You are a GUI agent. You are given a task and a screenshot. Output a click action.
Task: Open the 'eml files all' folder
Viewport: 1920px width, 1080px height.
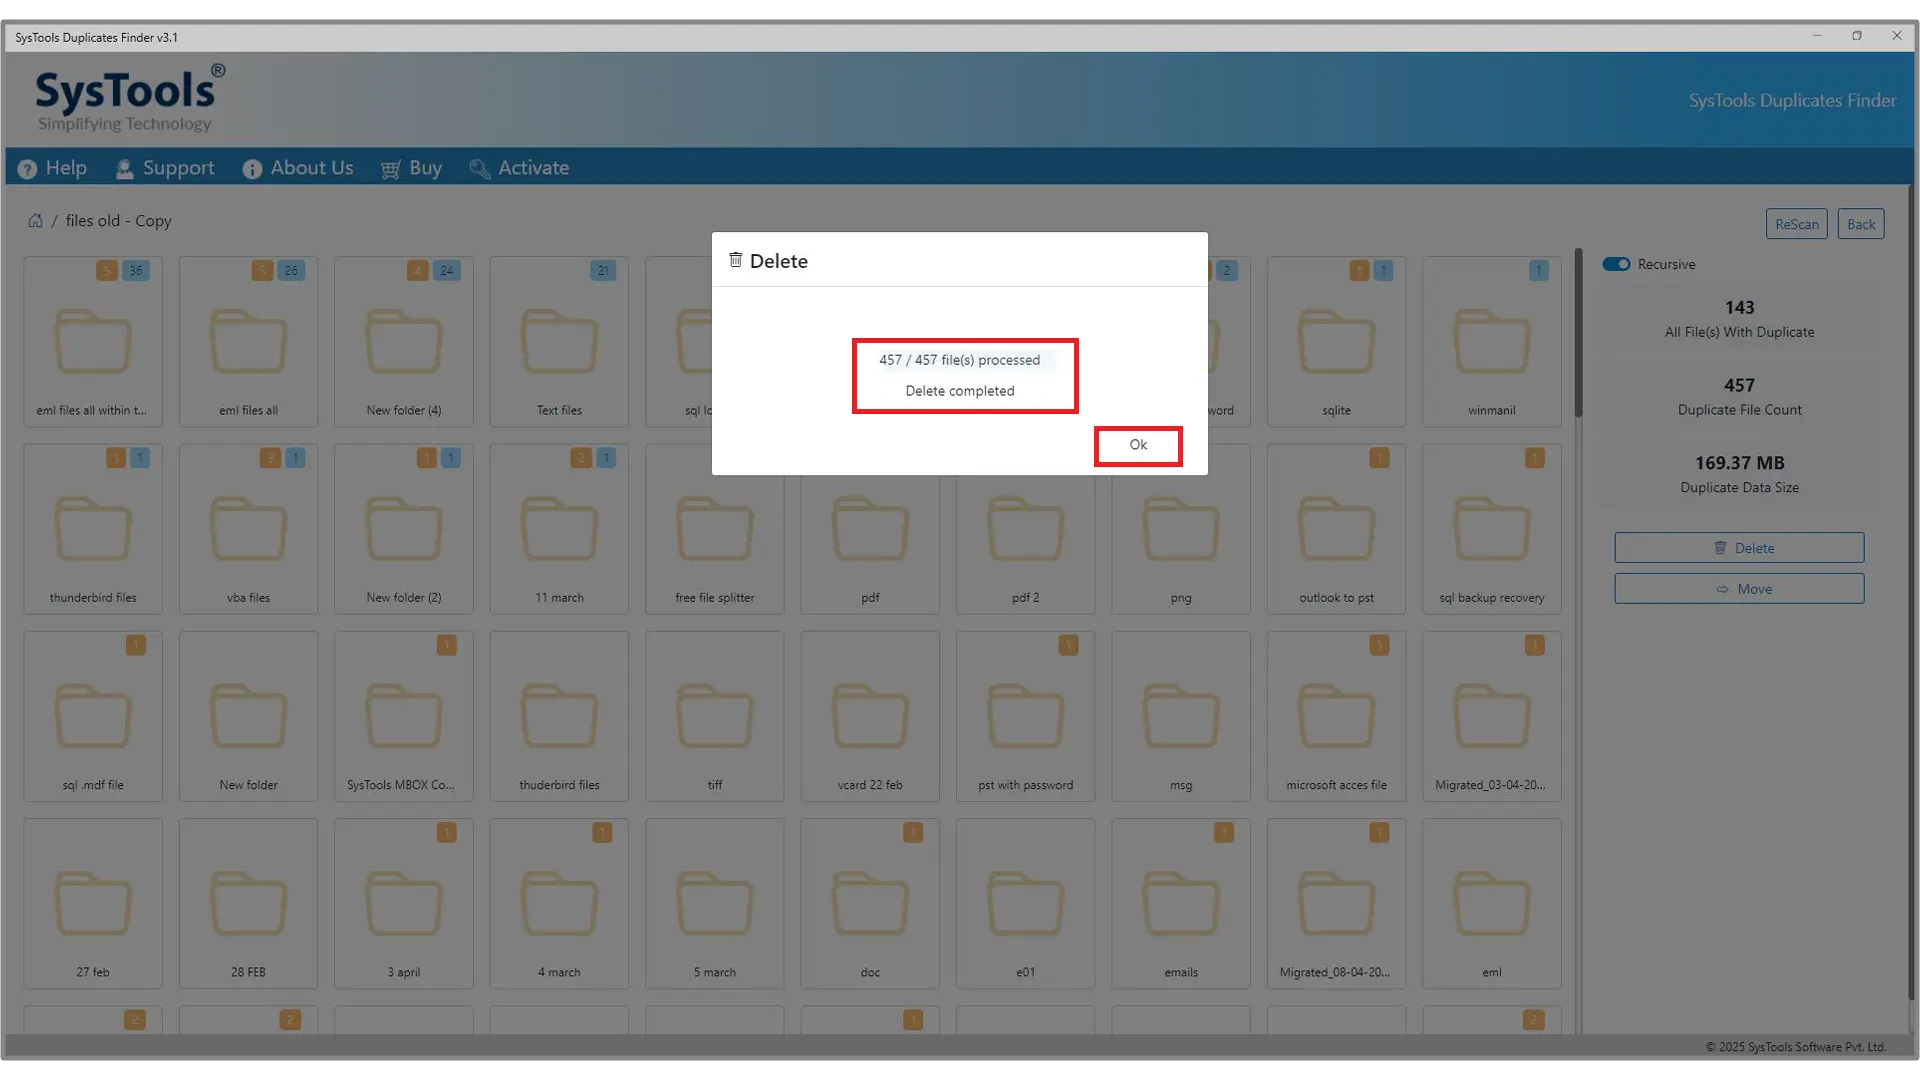pyautogui.click(x=248, y=342)
